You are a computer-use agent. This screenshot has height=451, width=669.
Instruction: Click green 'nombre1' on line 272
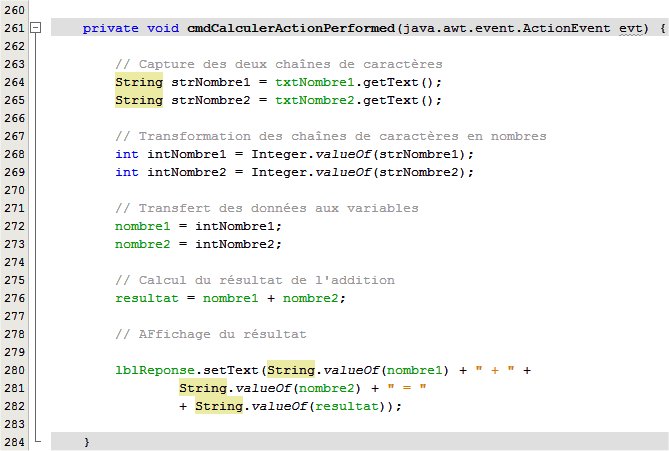click(143, 226)
